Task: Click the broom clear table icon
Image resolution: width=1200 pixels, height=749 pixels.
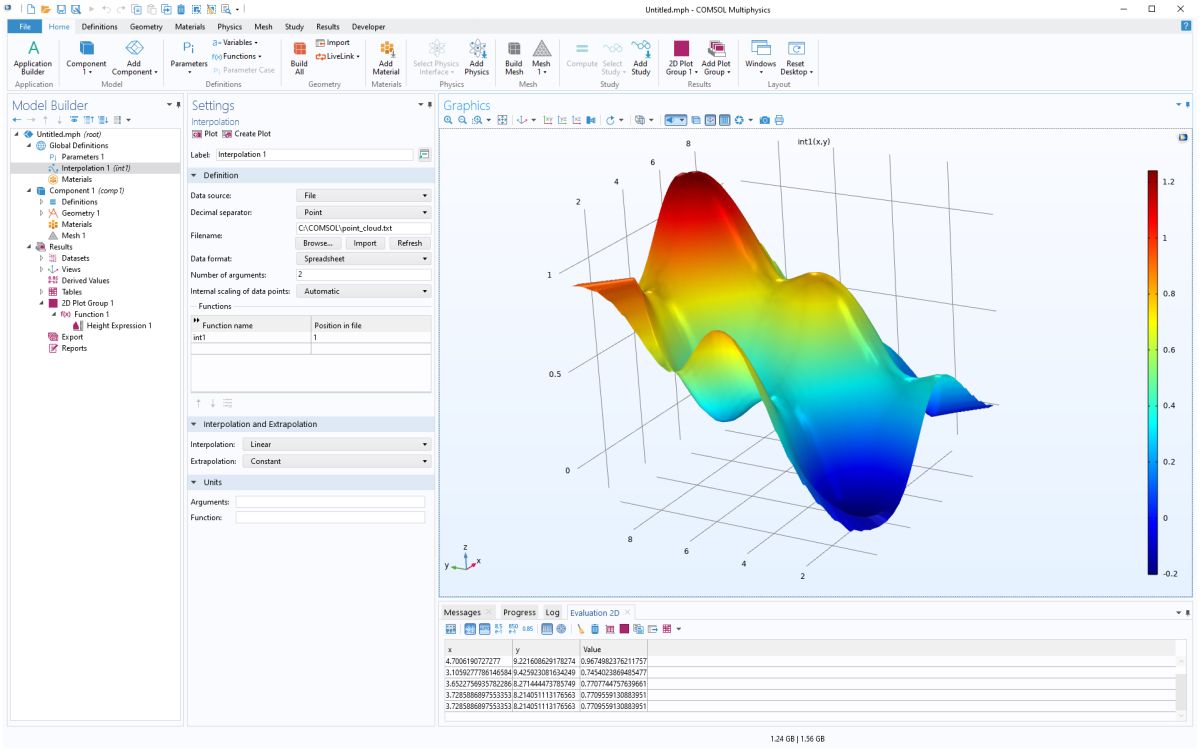Action: [580, 628]
